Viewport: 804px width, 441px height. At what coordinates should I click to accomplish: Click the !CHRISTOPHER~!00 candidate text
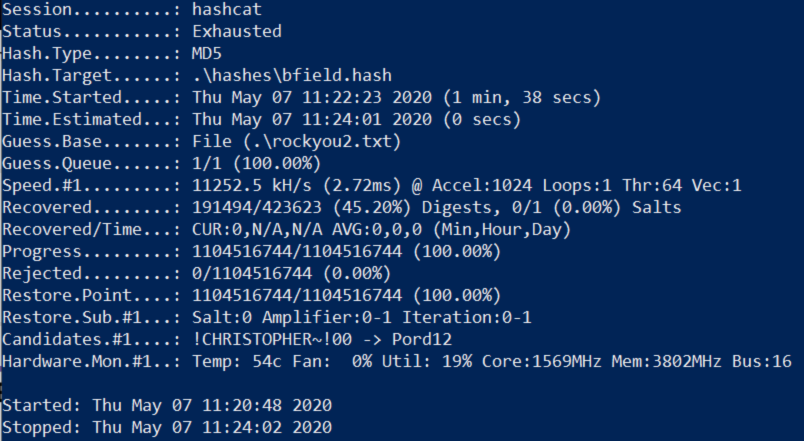click(272, 339)
